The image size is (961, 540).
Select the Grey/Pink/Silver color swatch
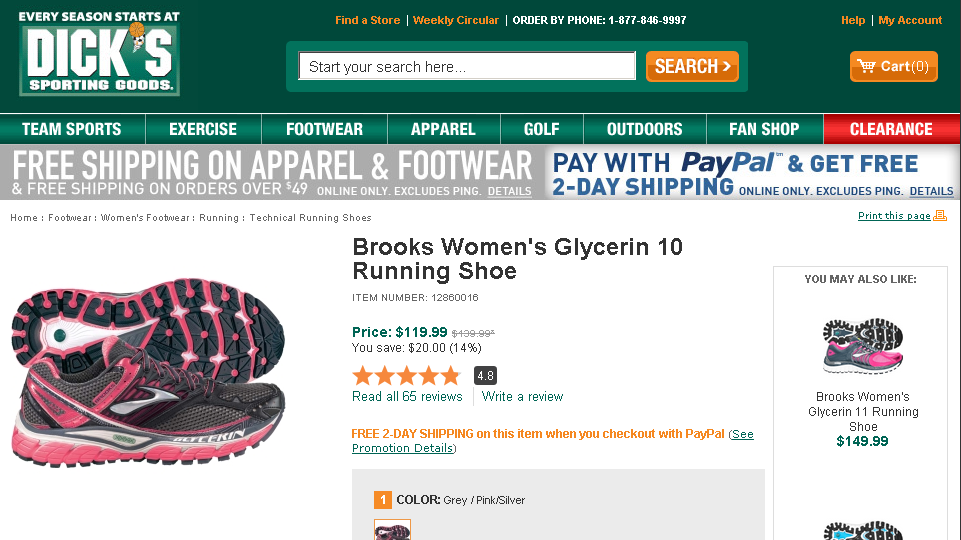(392, 530)
